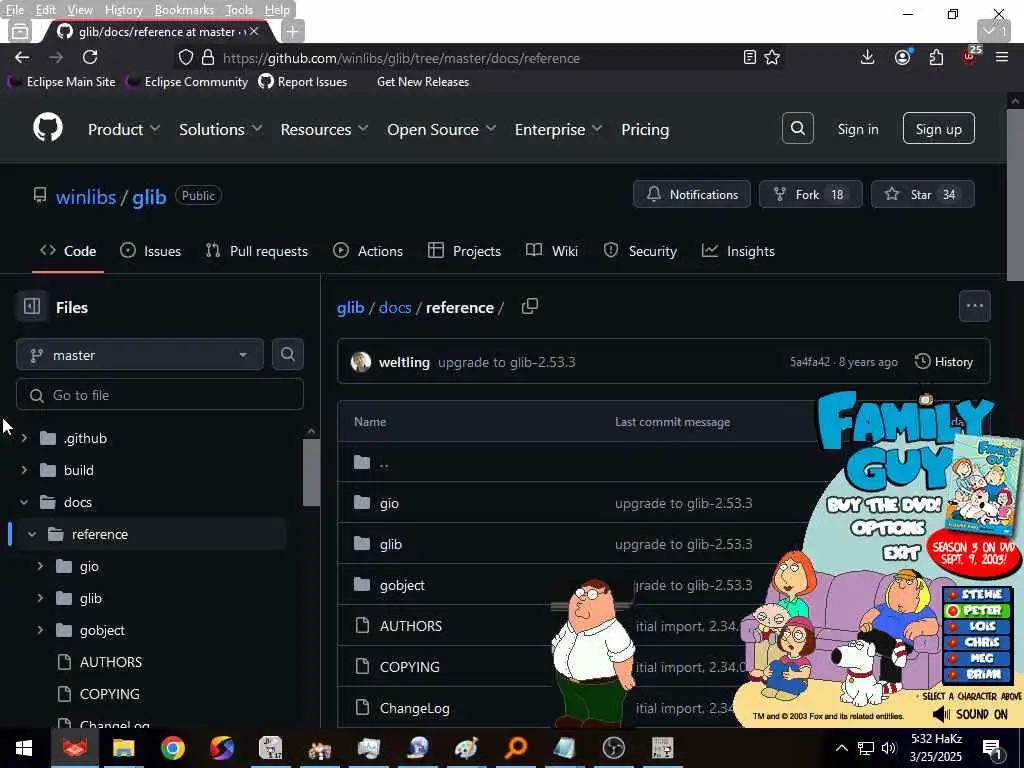
Task: Open new tab with plus button
Action: tap(293, 31)
